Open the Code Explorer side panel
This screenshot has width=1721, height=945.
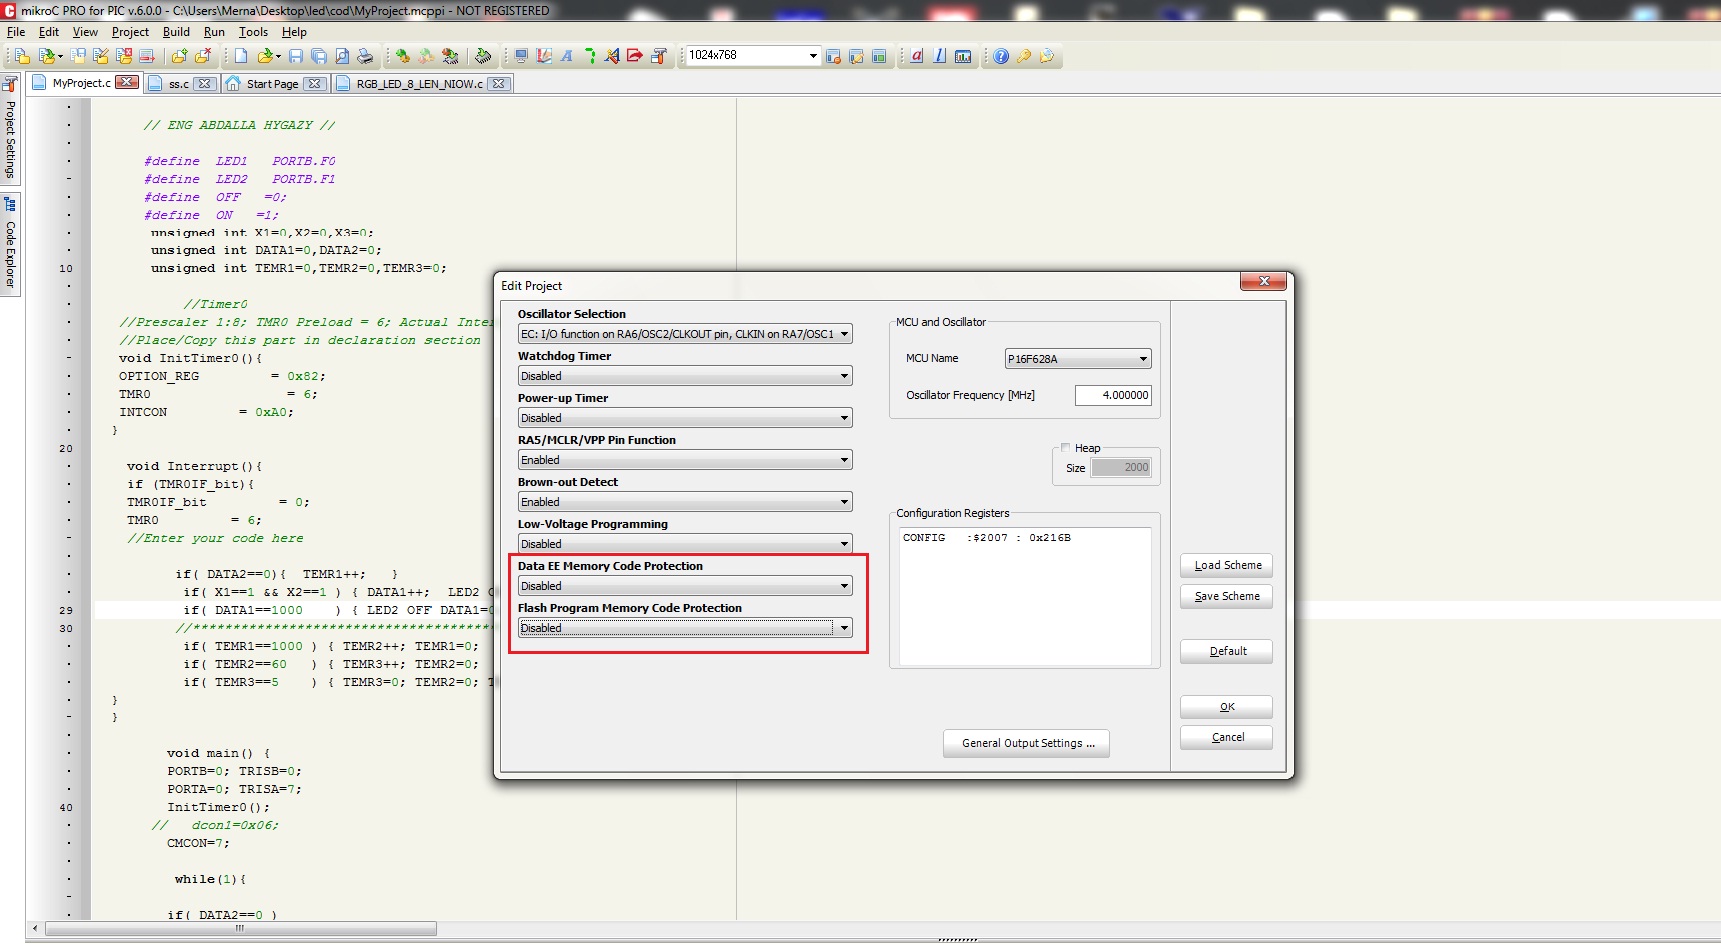[10, 245]
